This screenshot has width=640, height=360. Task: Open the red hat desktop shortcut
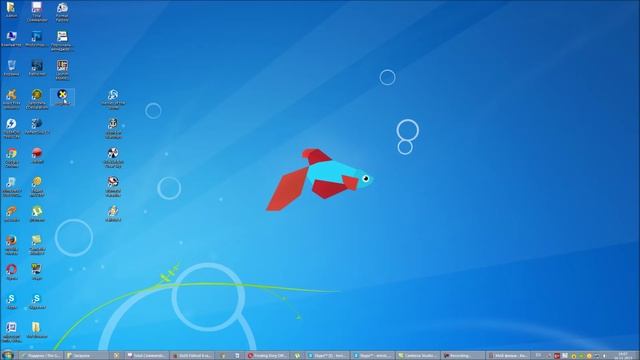click(x=37, y=156)
